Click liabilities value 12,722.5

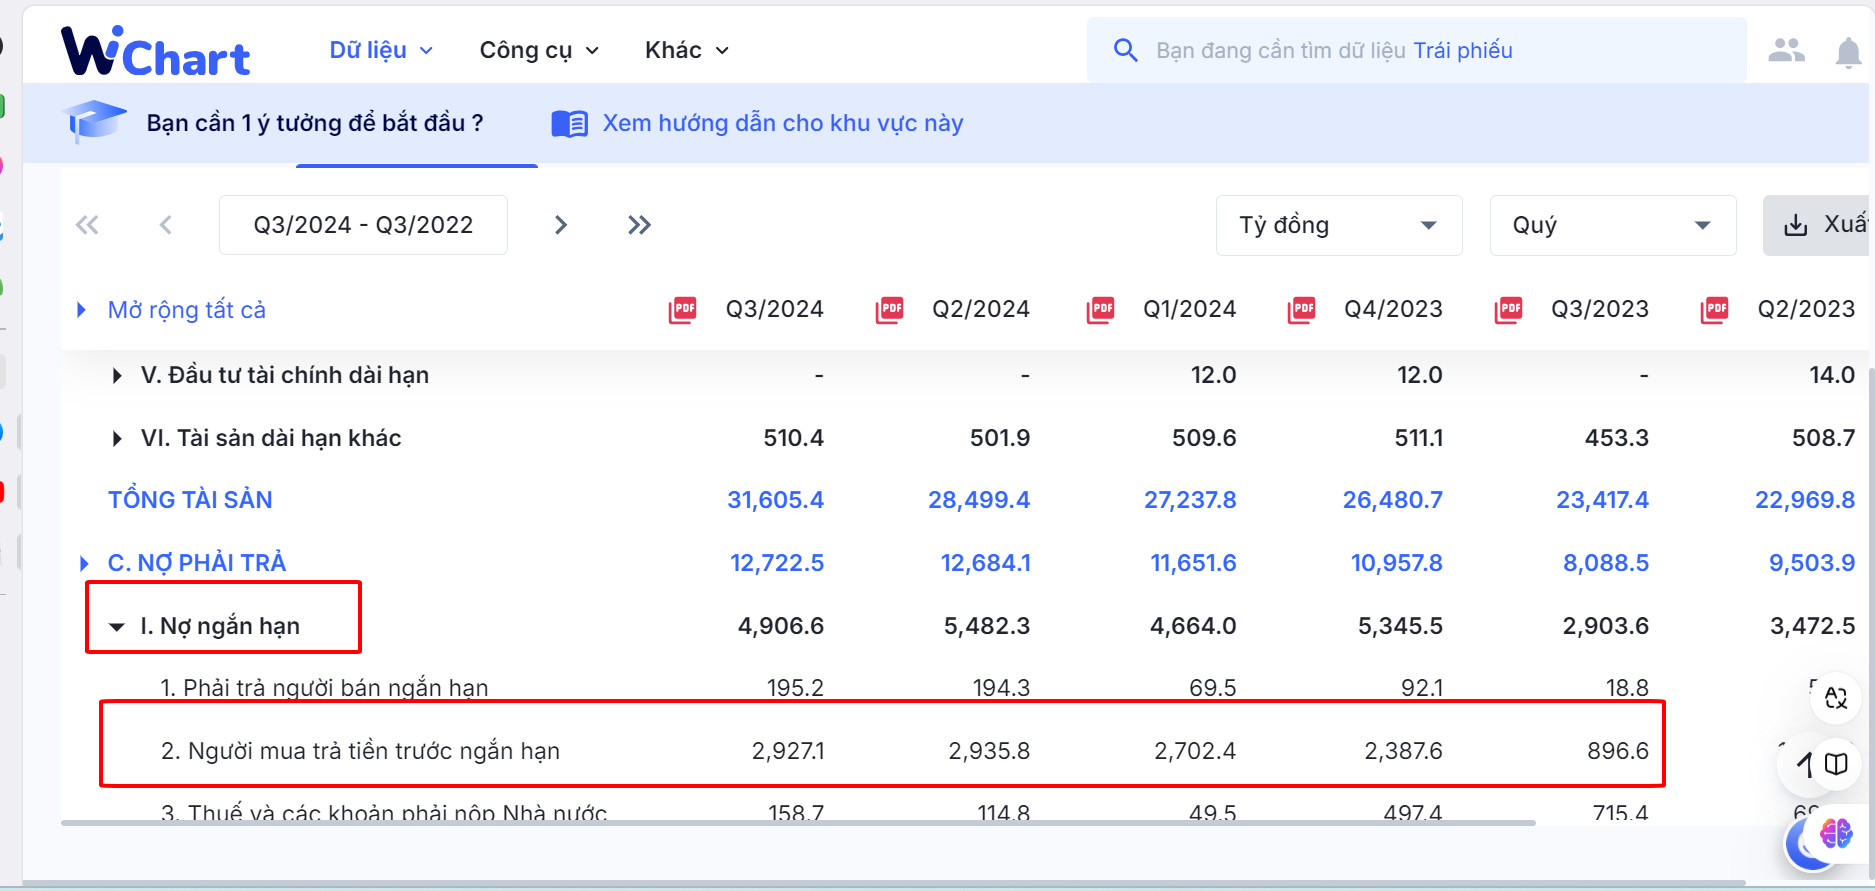click(x=777, y=563)
